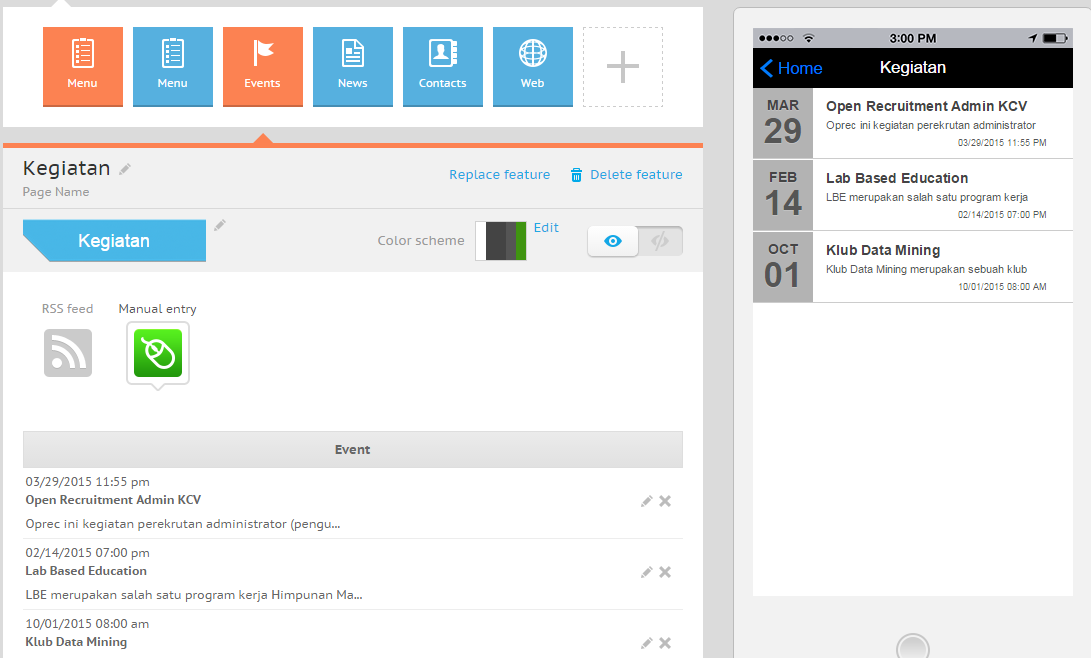This screenshot has height=658, width=1091.
Task: Open the Events feature tile
Action: (262, 67)
